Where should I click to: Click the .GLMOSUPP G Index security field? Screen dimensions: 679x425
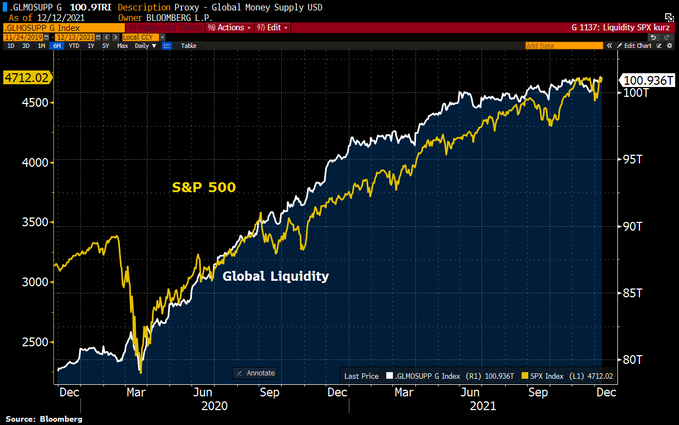(x=64, y=28)
